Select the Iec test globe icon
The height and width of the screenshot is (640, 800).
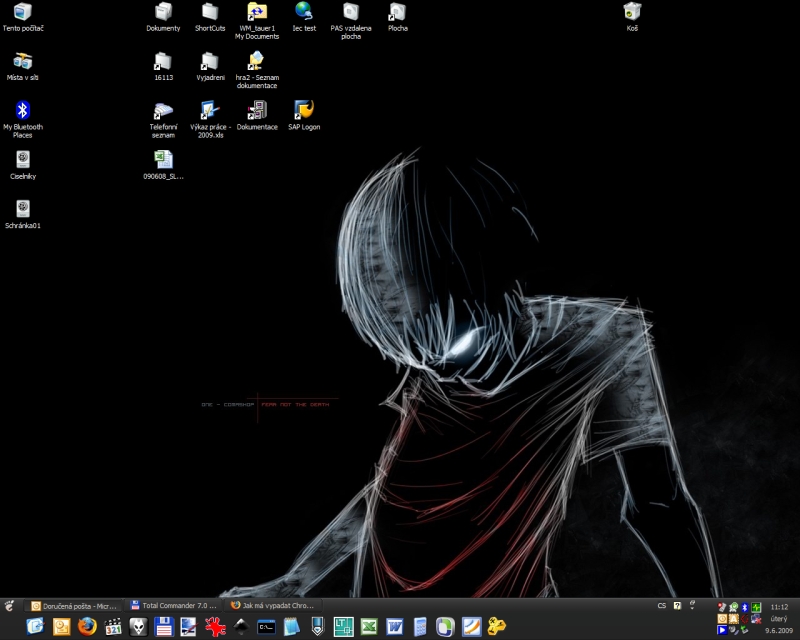coord(304,12)
